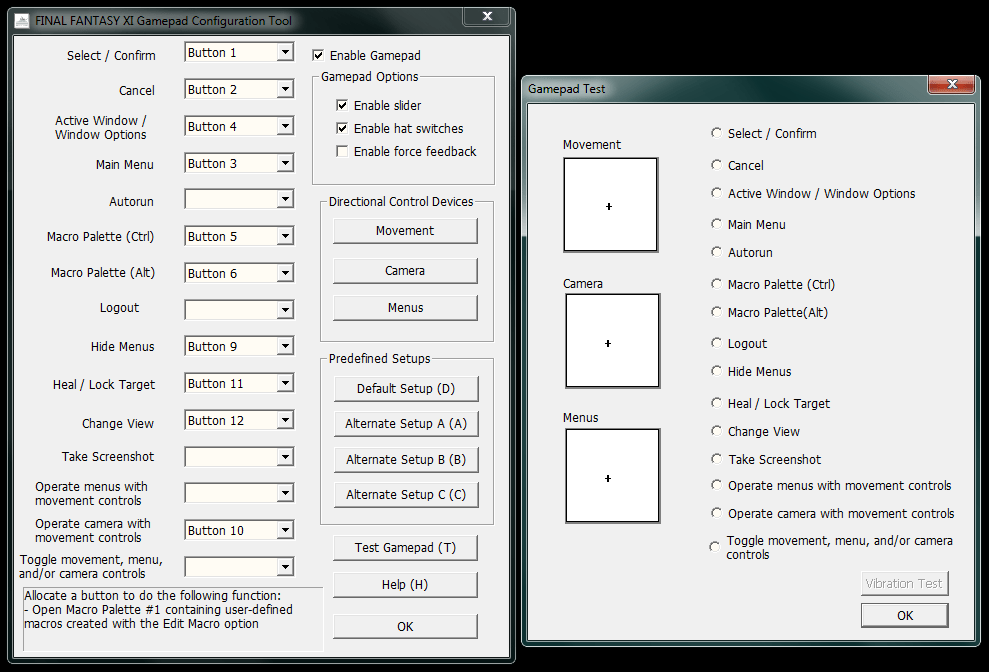This screenshot has height=672, width=989.
Task: Select Active Window / Window Options radio button
Action: [717, 192]
